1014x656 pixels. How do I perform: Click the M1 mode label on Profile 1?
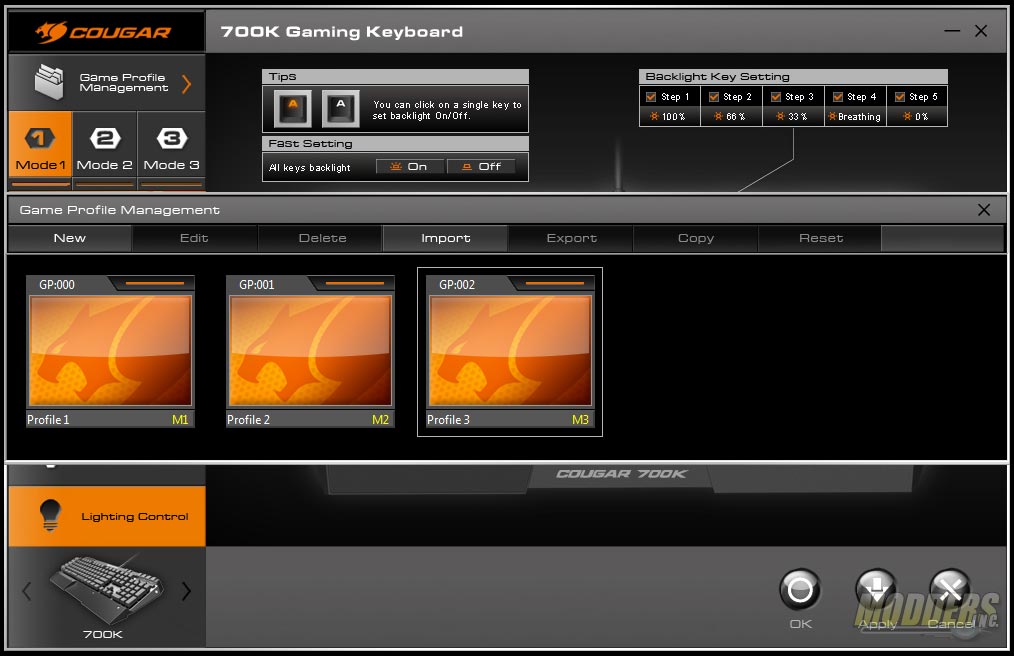pyautogui.click(x=180, y=420)
